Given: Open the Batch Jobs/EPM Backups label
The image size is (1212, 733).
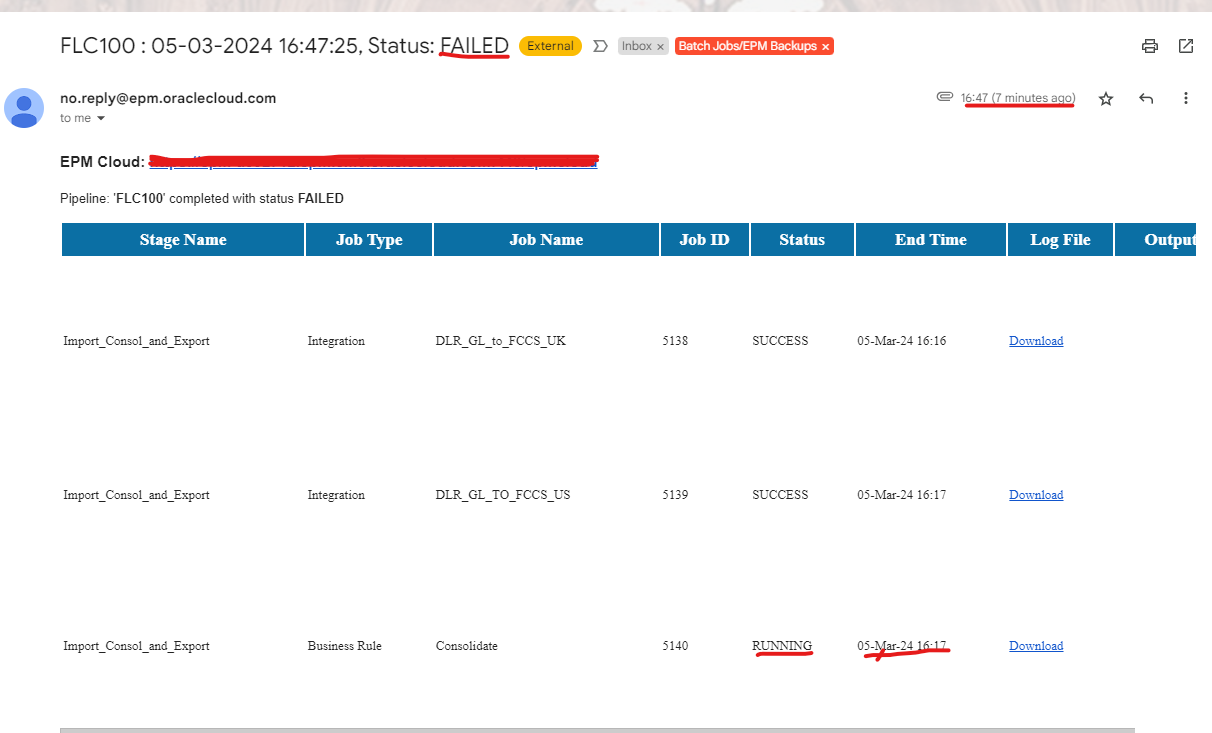Looking at the screenshot, I should coord(748,46).
